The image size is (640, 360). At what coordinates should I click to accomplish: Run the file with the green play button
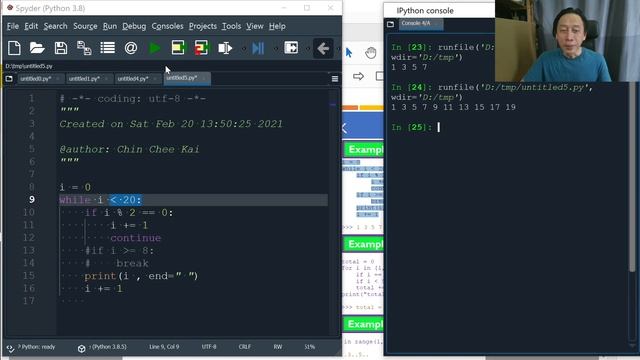pyautogui.click(x=154, y=48)
